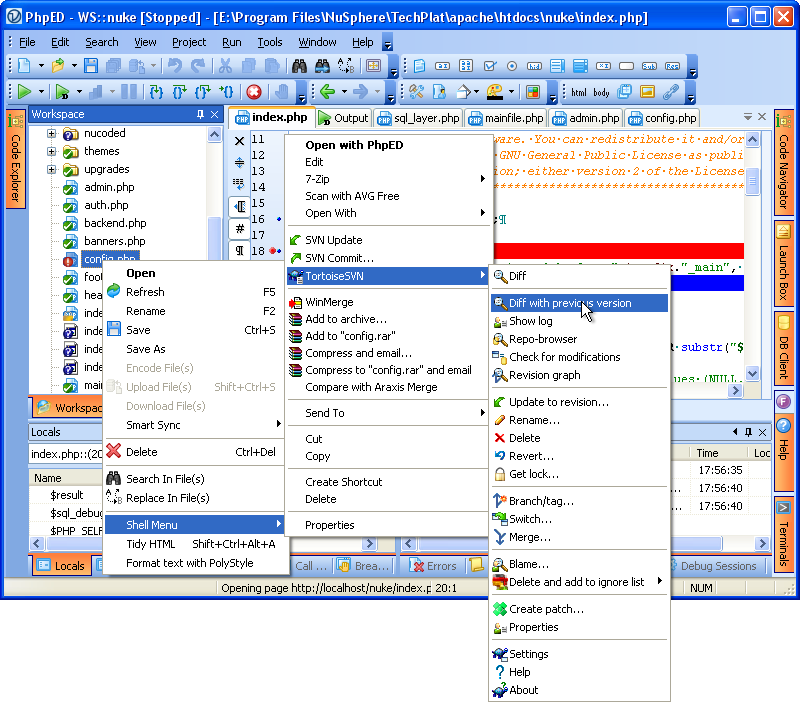Switch to the Output tab
Image resolution: width=800 pixels, height=707 pixels.
coord(343,118)
